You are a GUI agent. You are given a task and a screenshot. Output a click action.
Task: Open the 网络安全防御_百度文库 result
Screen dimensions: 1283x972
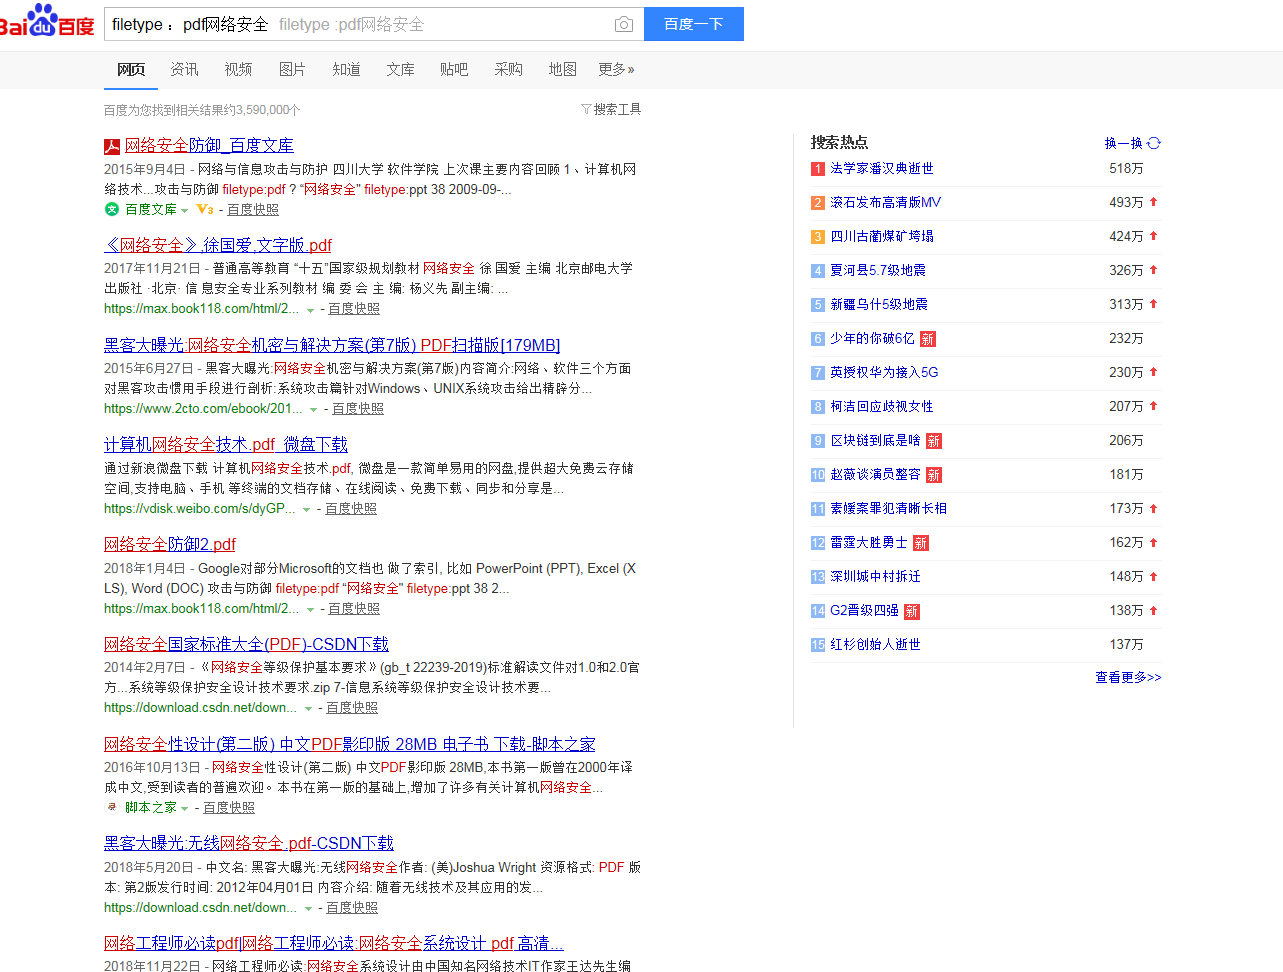coord(209,145)
